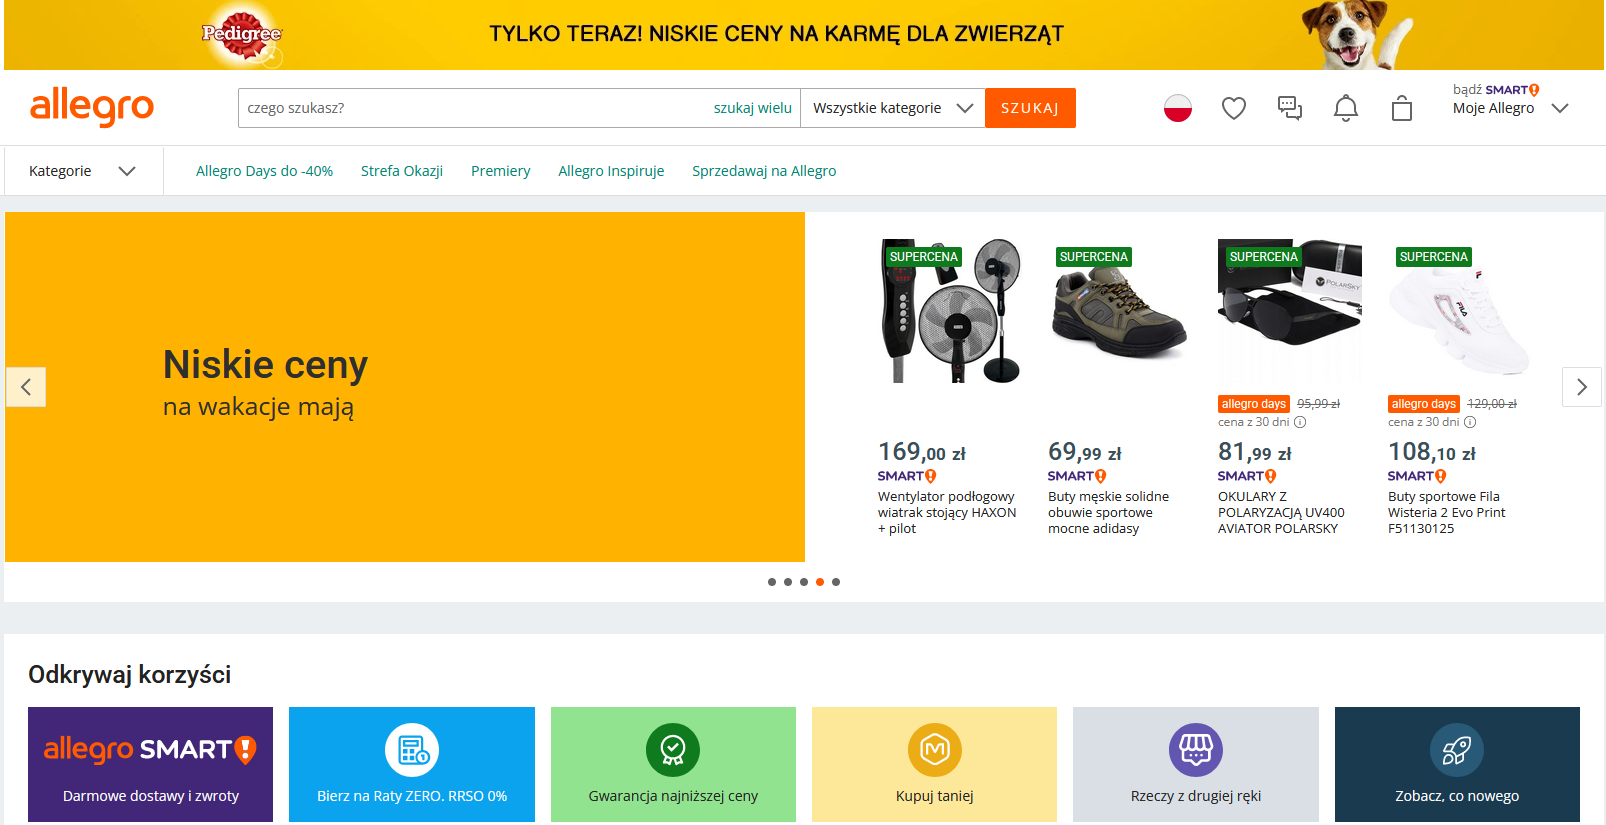Select the fourth carousel dot
The height and width of the screenshot is (825, 1606).
pyautogui.click(x=820, y=582)
